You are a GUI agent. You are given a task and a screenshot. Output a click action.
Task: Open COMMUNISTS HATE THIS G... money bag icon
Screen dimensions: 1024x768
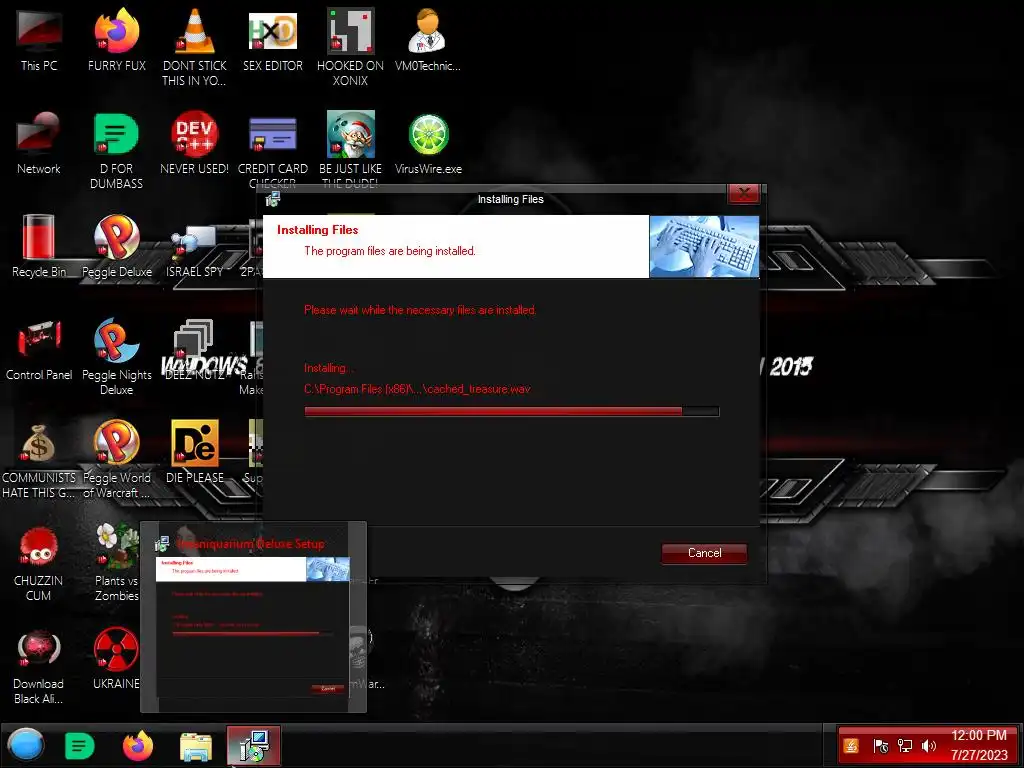[39, 460]
